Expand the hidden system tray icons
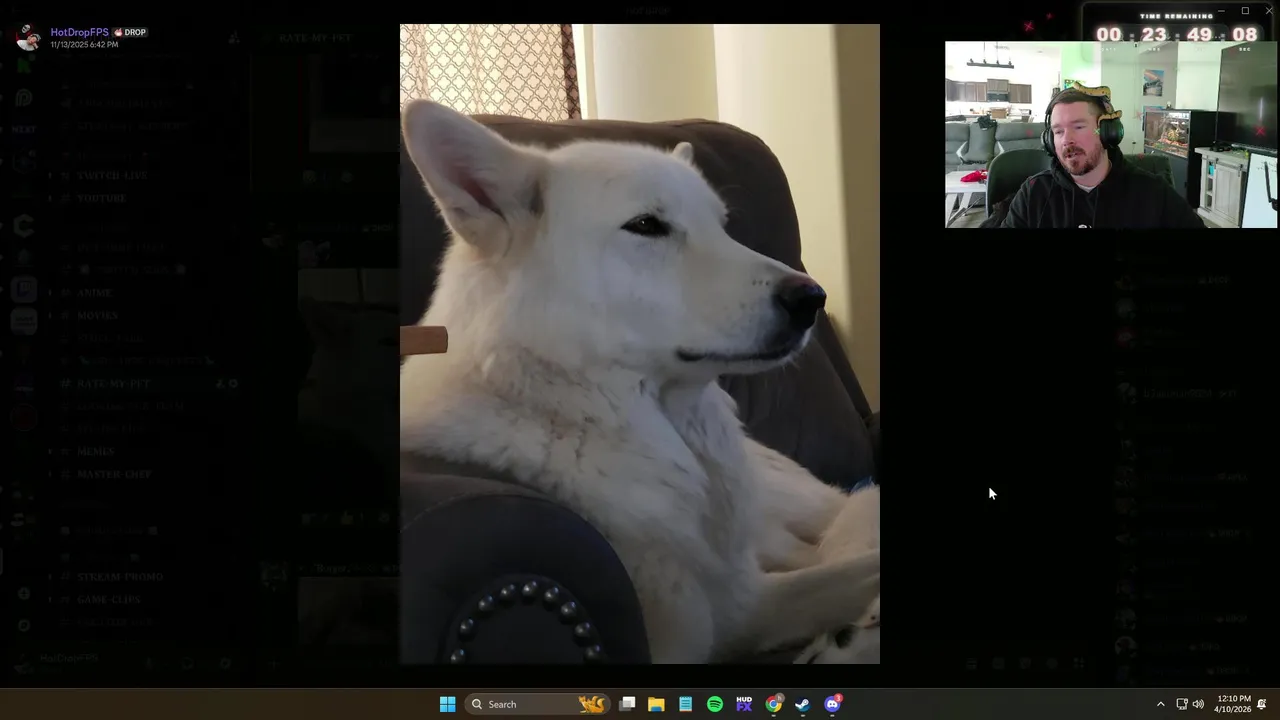Viewport: 1280px width, 720px height. [x=1160, y=704]
